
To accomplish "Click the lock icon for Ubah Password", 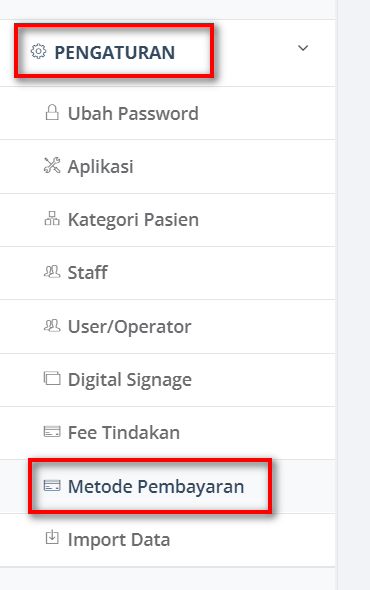I will pyautogui.click(x=52, y=113).
